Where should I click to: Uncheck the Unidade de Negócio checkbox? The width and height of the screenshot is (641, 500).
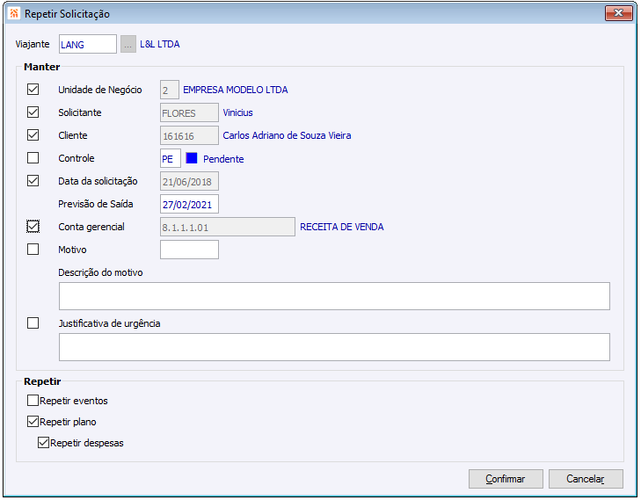click(x=33, y=89)
